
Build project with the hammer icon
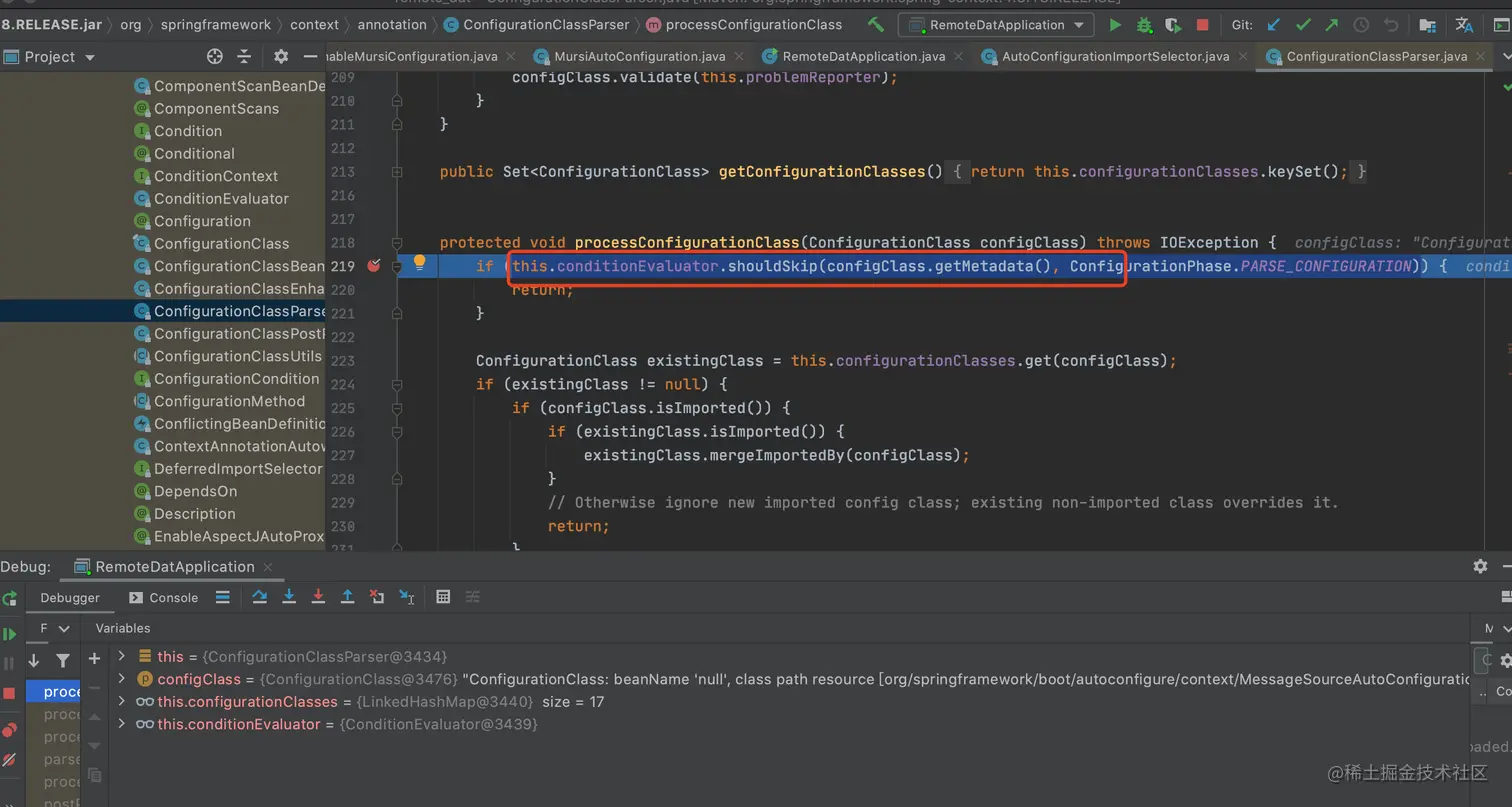[x=876, y=24]
